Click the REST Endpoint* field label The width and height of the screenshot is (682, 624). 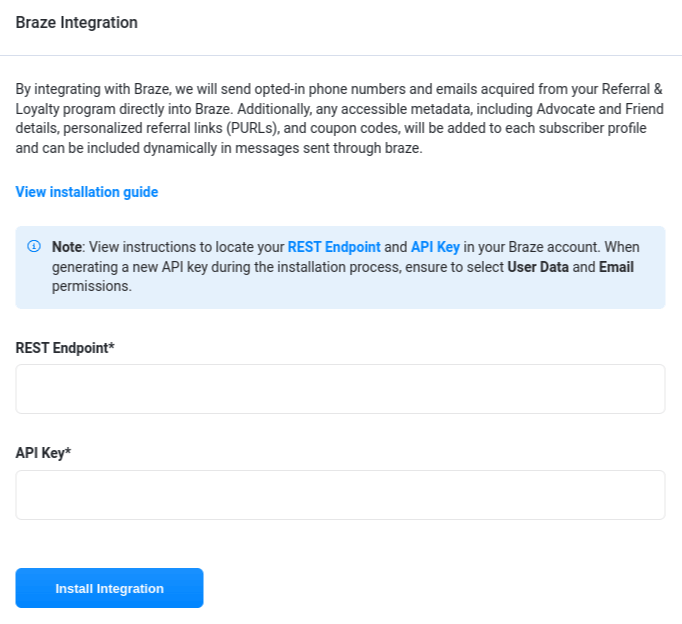point(65,348)
